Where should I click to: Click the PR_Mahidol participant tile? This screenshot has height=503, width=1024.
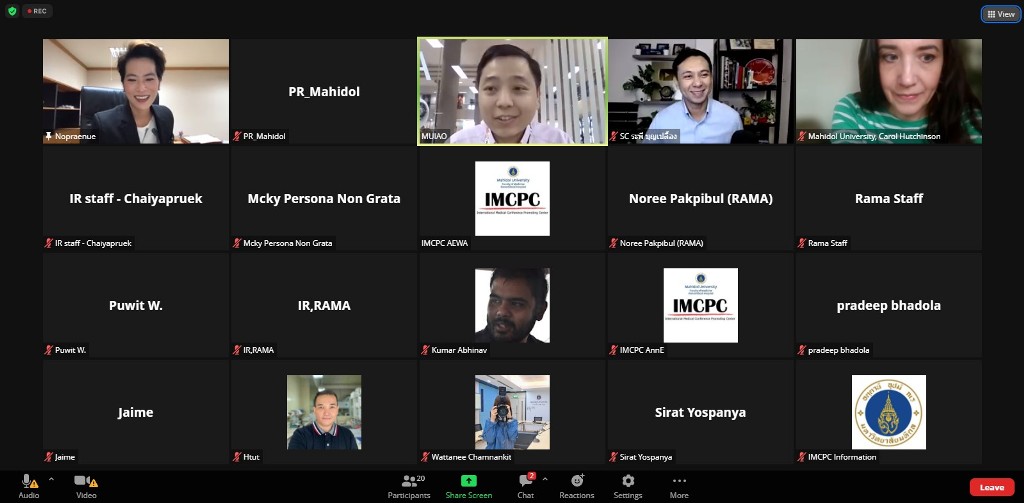tap(323, 91)
